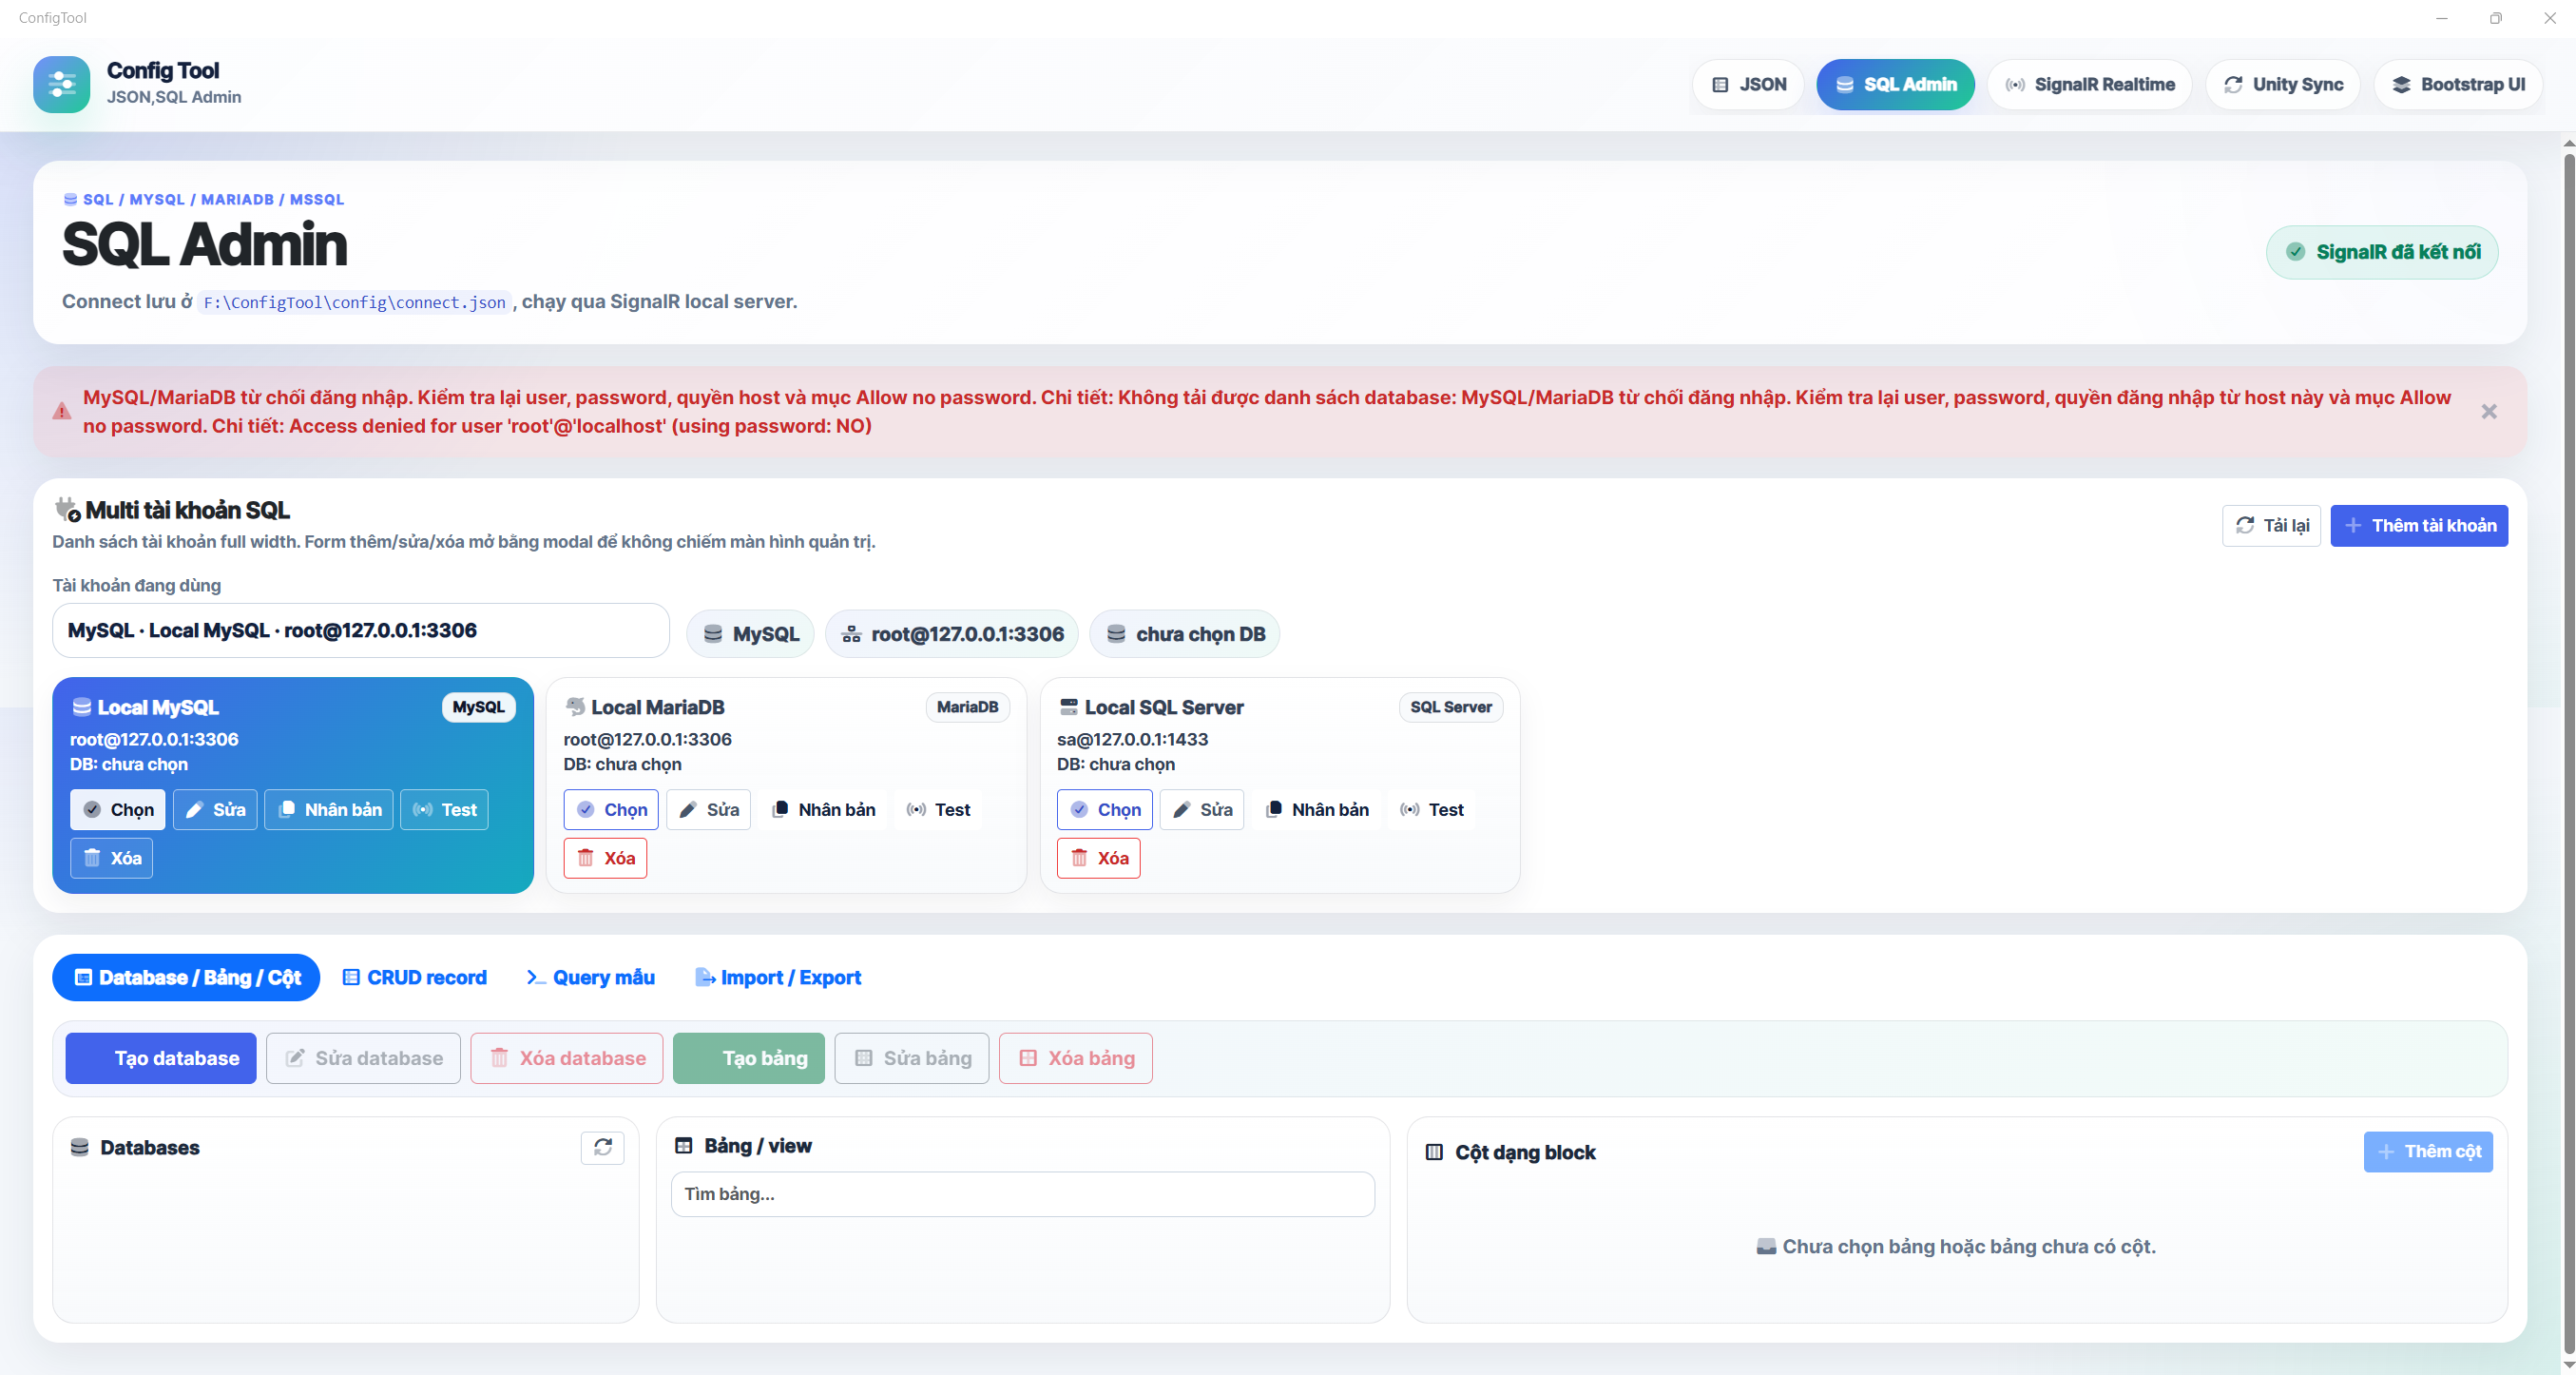Switch to the SQL Admin tab
Image resolution: width=2576 pixels, height=1375 pixels.
(1895, 85)
